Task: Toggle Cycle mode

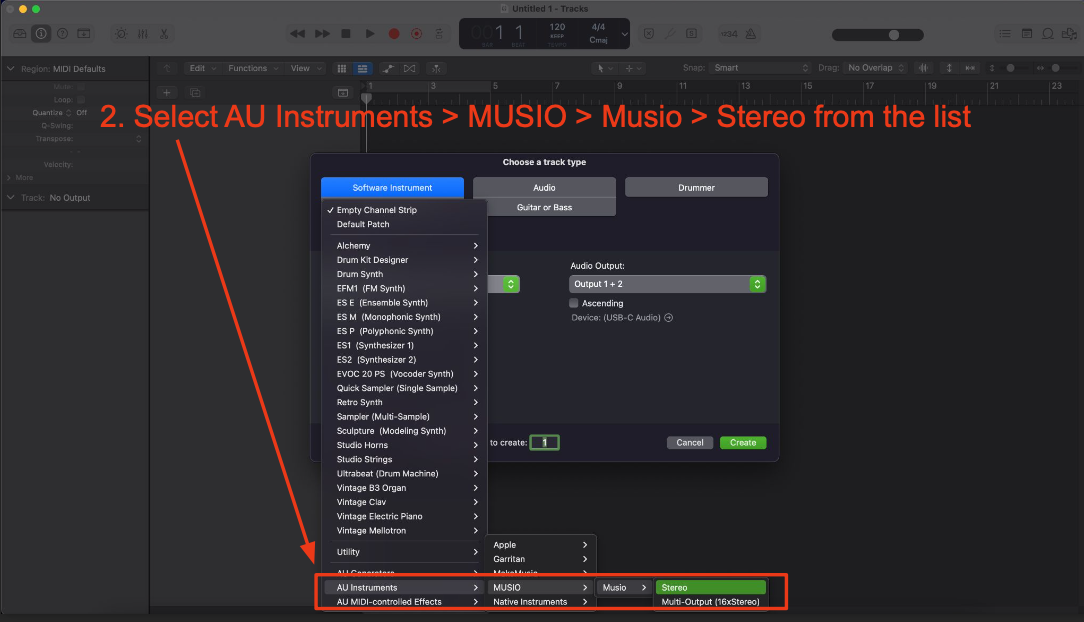Action: point(439,33)
